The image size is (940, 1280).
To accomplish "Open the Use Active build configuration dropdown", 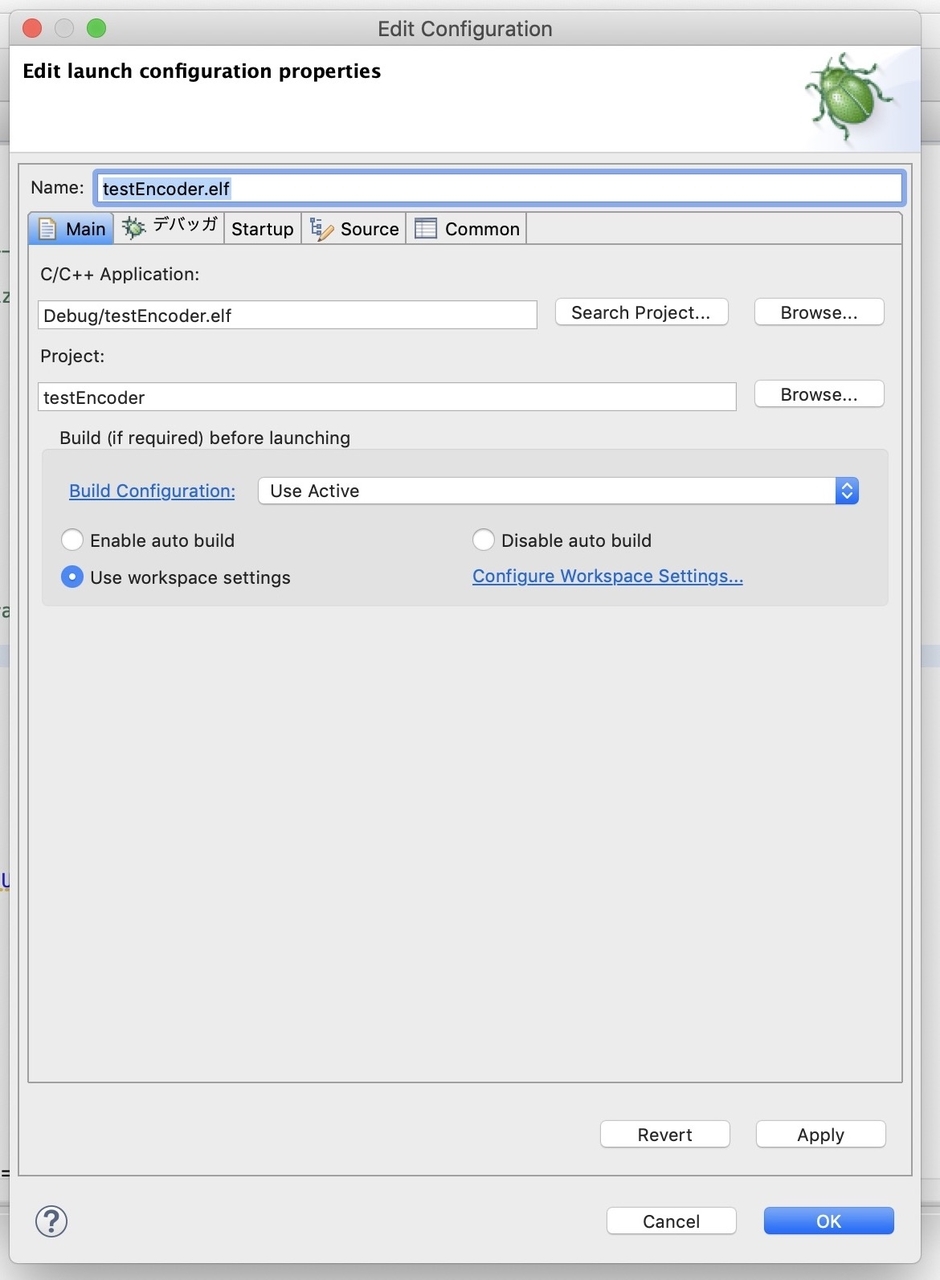I will coord(558,491).
